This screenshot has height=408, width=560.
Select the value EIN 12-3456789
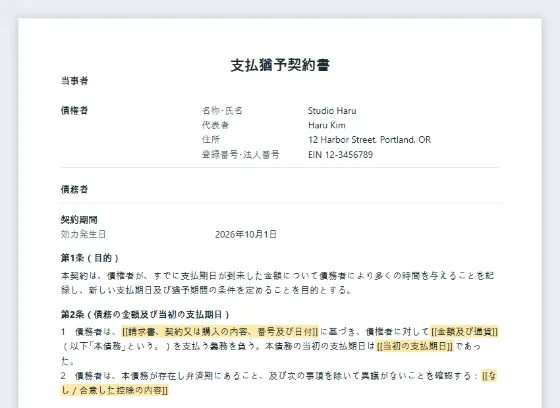point(340,154)
